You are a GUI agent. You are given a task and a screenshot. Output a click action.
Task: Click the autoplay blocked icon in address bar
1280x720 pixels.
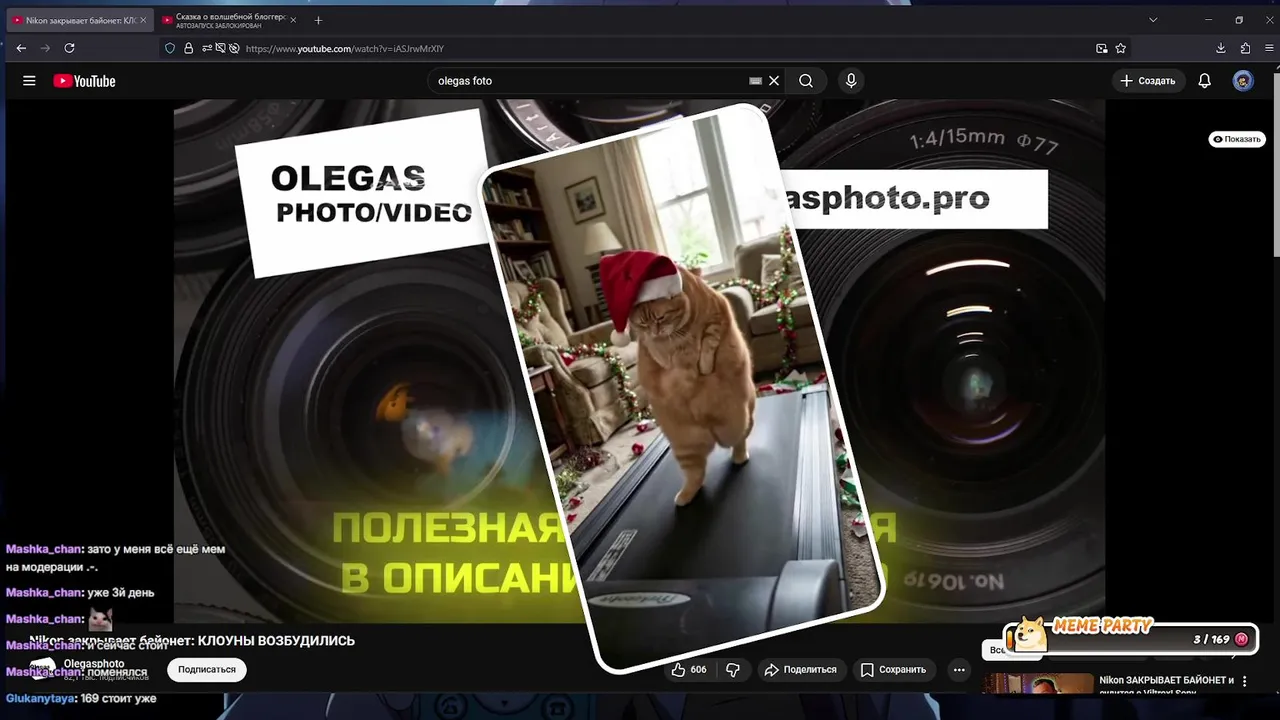click(220, 48)
